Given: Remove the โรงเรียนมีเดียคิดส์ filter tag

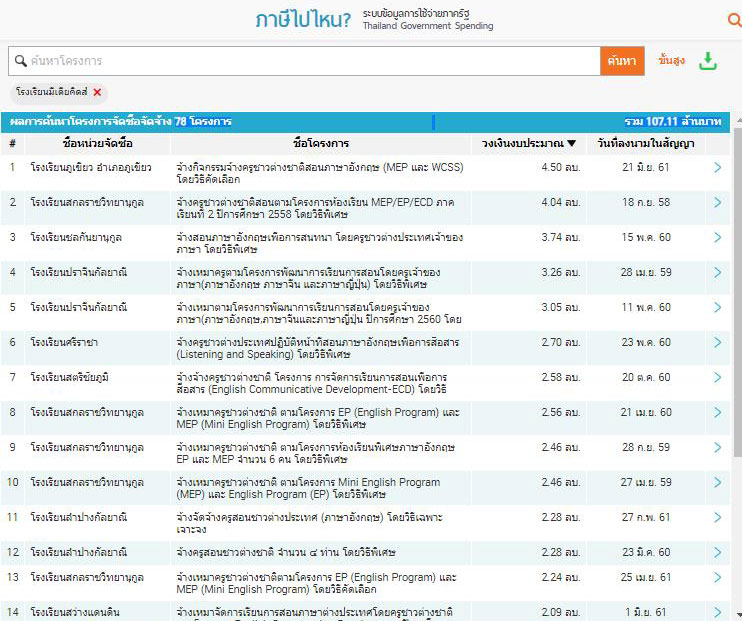Looking at the screenshot, I should tap(97, 92).
